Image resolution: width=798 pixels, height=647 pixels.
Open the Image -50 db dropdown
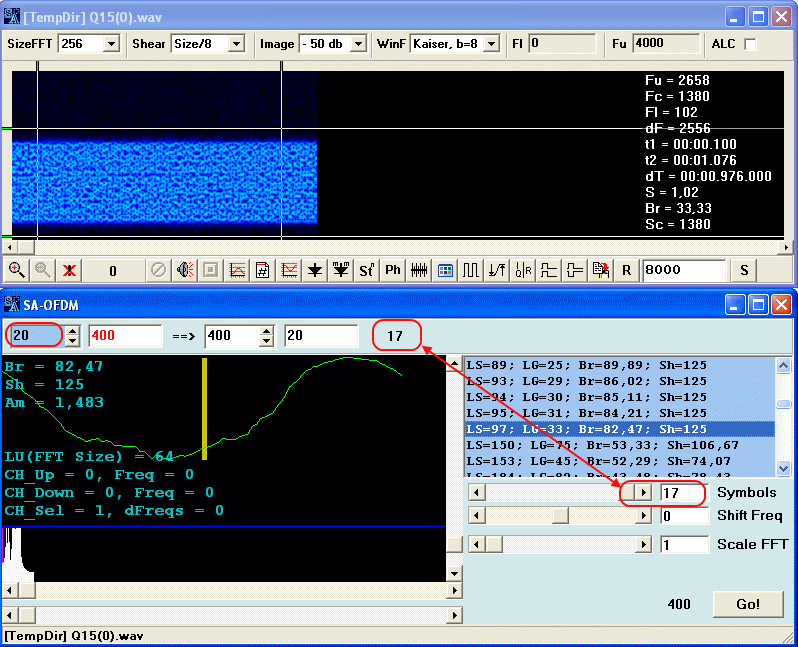pos(361,44)
